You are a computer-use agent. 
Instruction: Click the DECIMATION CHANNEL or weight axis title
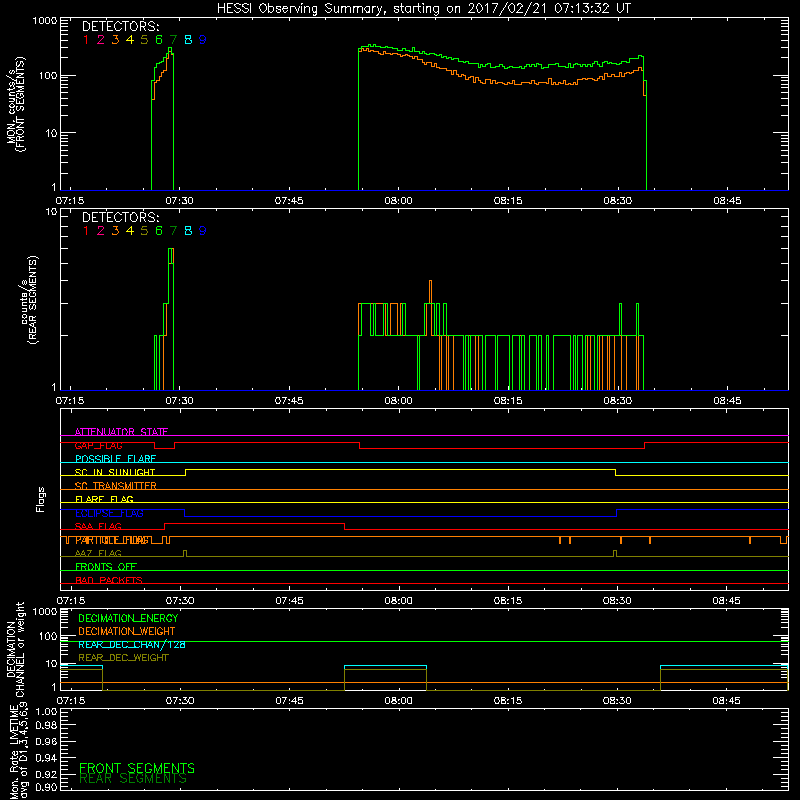click(16, 649)
